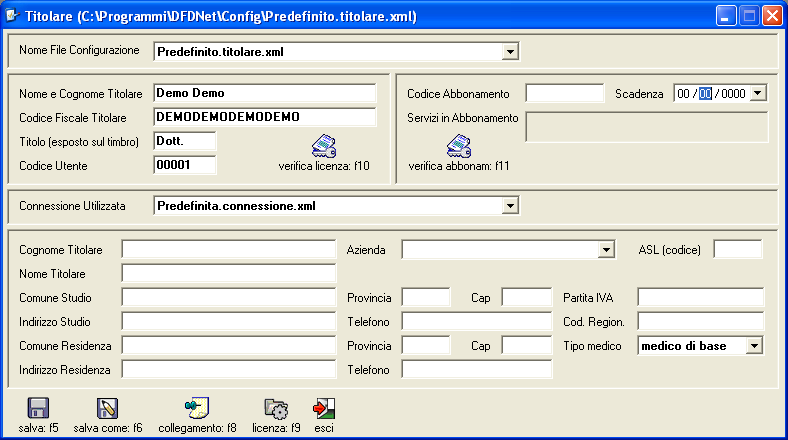Click the Comune Studio text field
The width and height of the screenshot is (788, 440).
click(x=229, y=298)
